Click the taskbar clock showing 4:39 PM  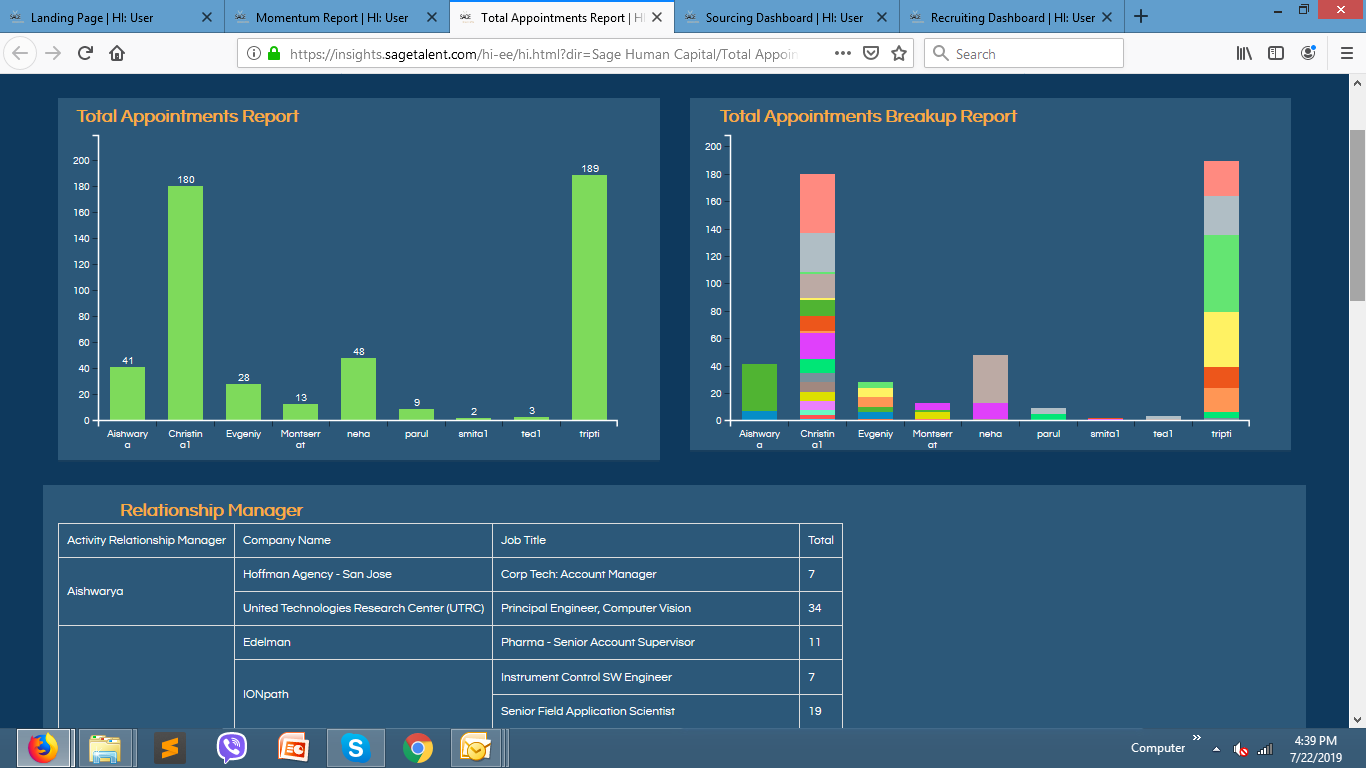[1315, 748]
